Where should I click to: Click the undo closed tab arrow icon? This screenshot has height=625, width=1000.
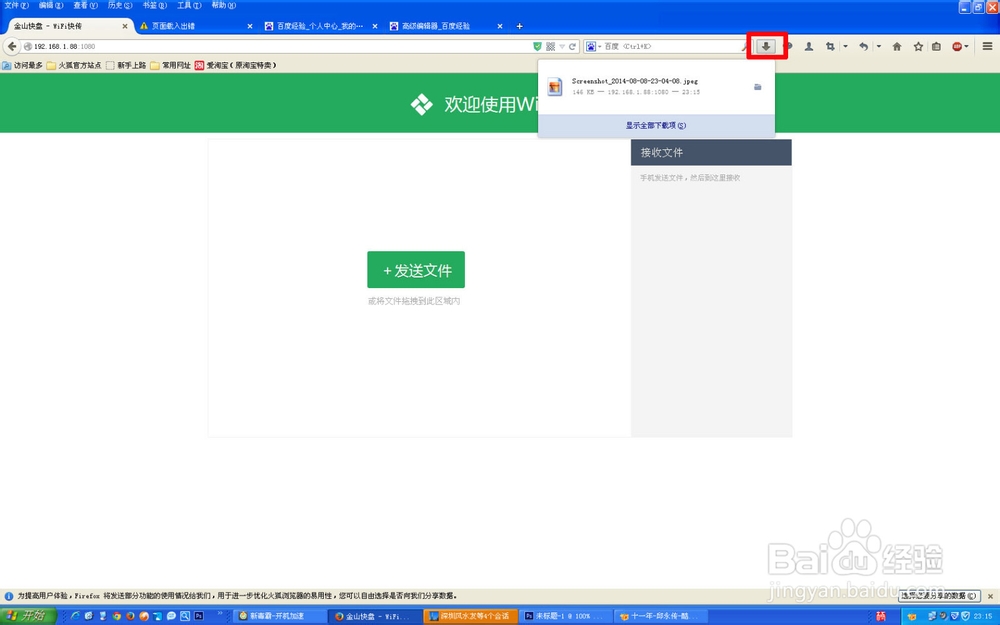point(863,47)
